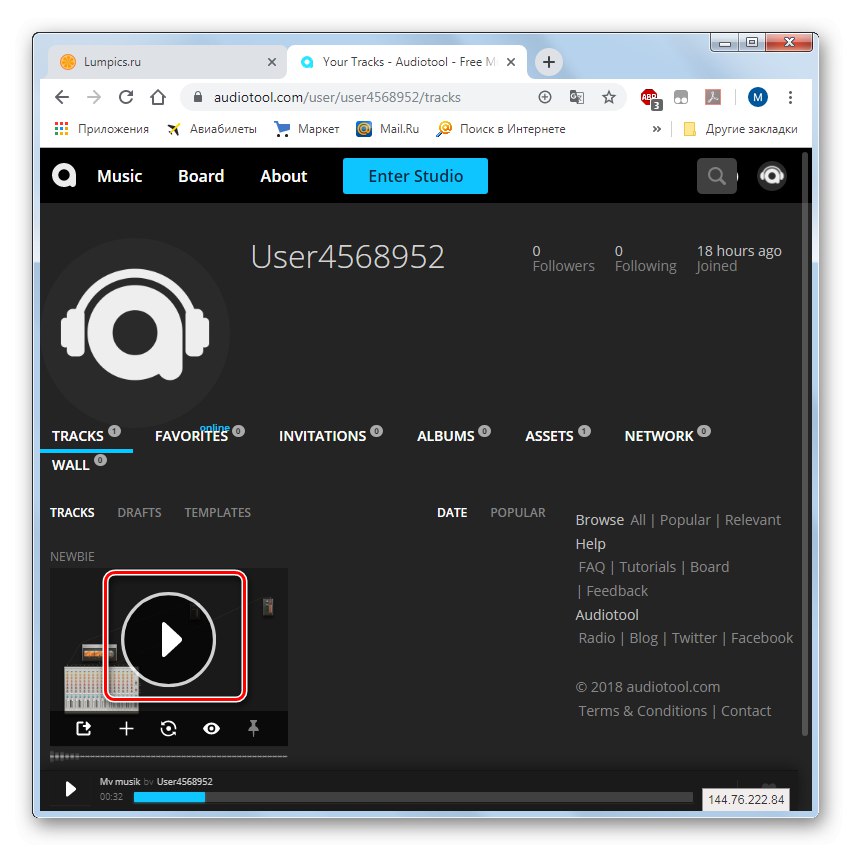852x851 pixels.
Task: Open the user avatar menu in the header
Action: pyautogui.click(x=772, y=176)
